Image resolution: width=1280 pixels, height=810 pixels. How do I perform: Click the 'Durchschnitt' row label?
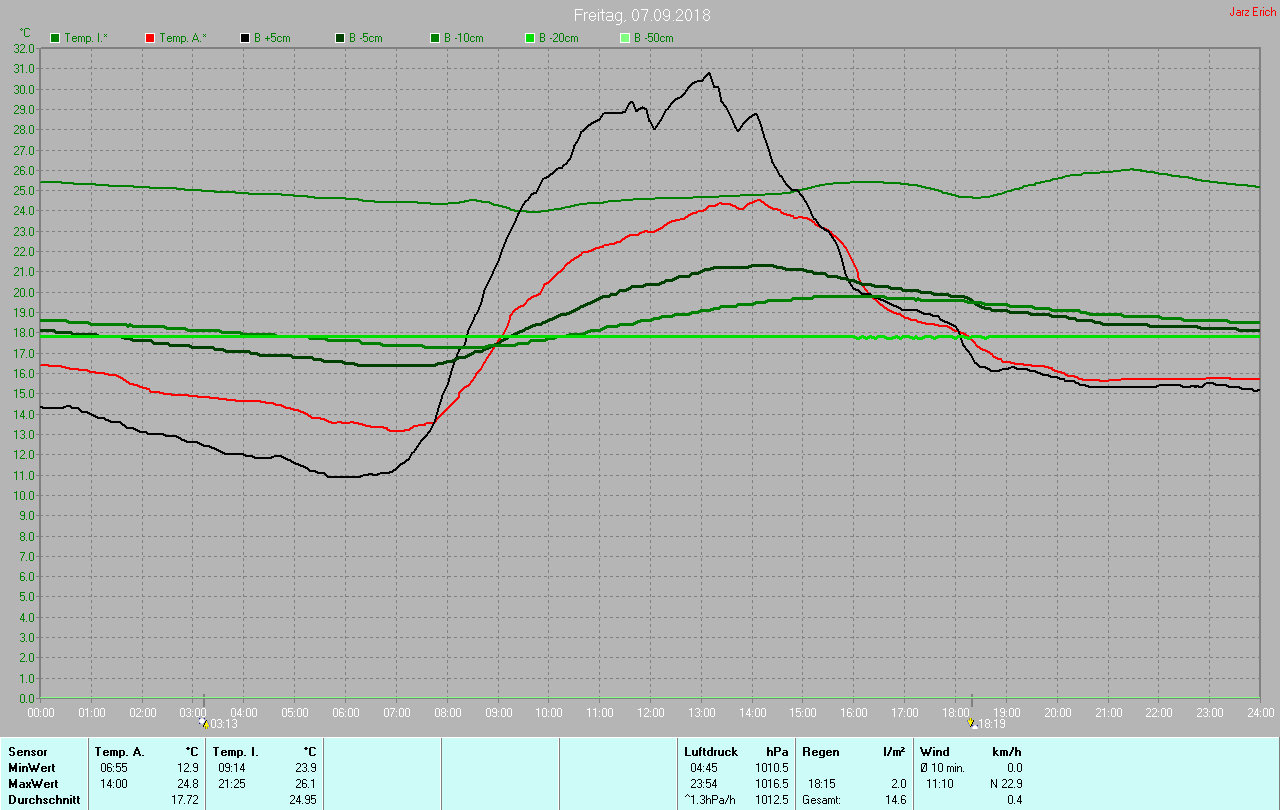click(44, 800)
